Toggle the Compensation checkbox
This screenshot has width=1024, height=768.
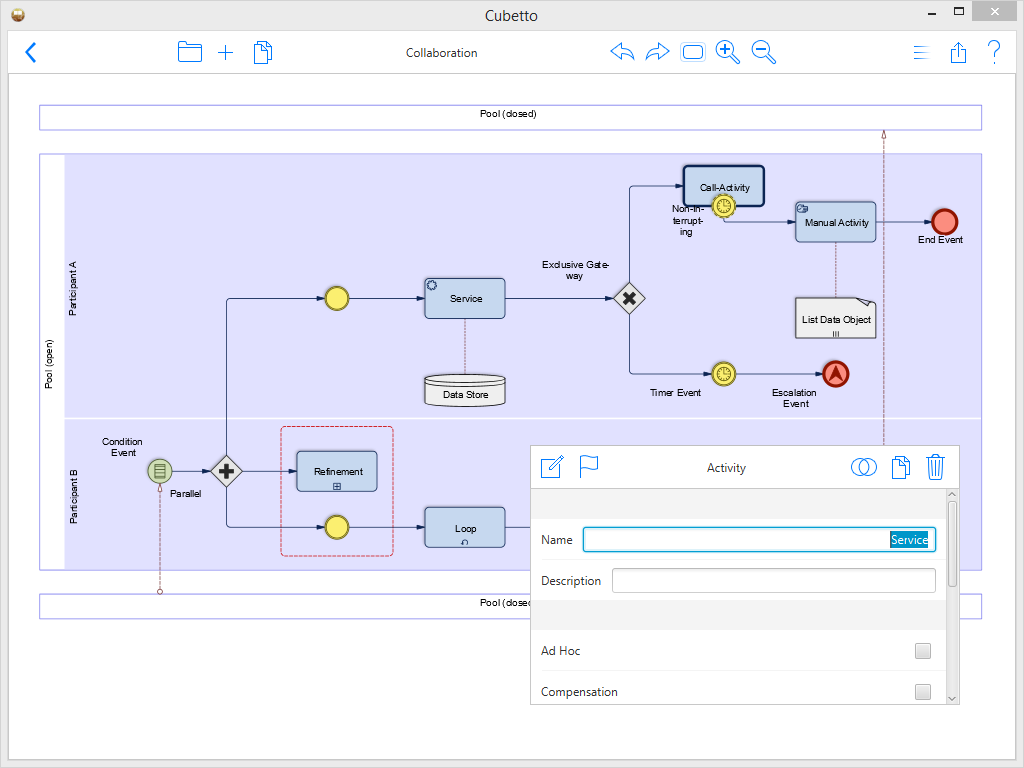pos(923,692)
